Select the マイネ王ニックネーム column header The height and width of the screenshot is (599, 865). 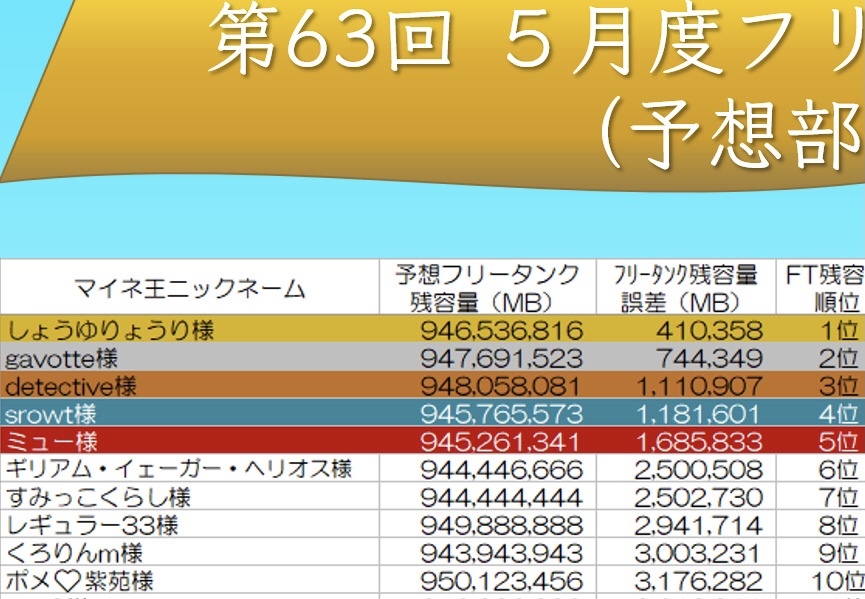189,288
